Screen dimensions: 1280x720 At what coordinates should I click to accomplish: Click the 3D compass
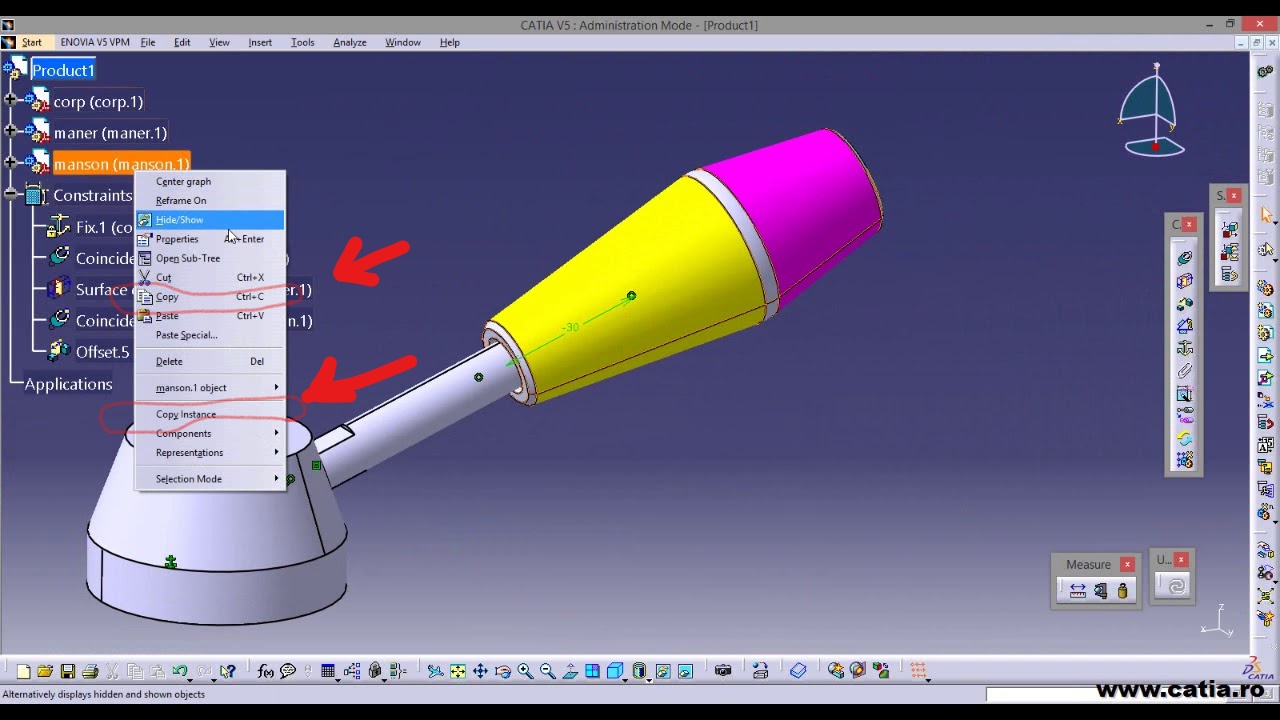click(x=1153, y=110)
